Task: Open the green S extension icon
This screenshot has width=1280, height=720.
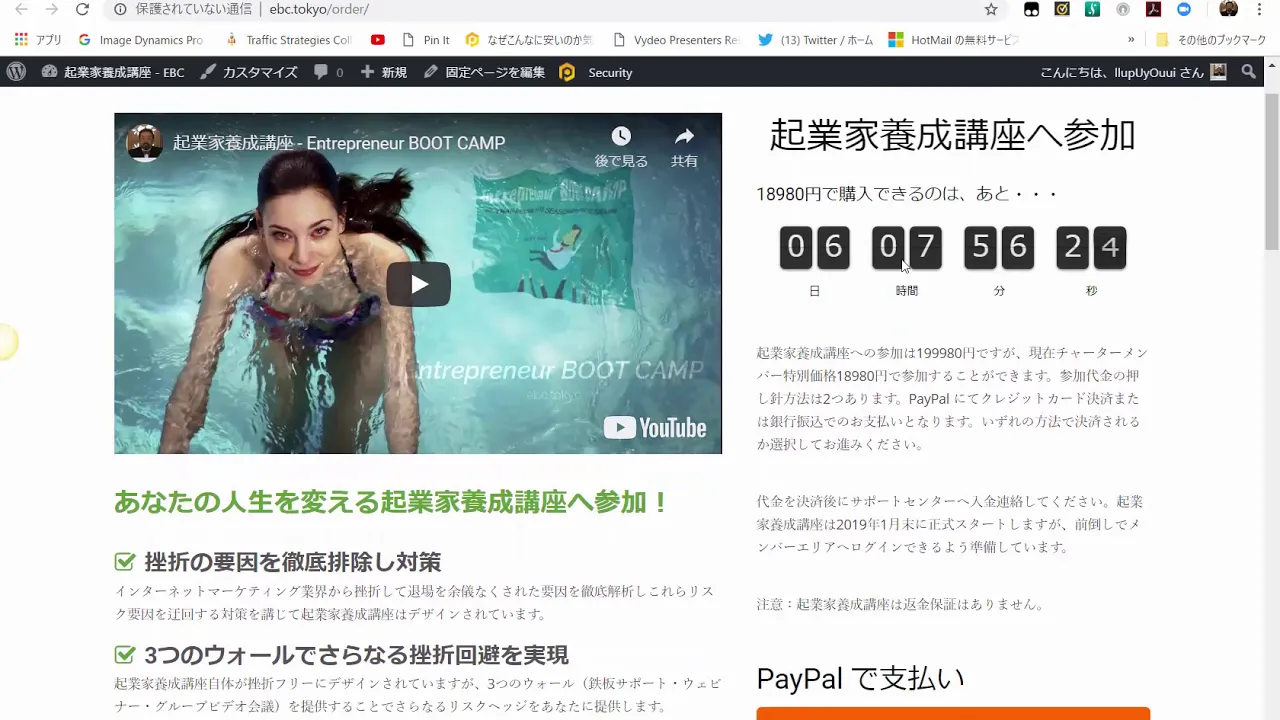Action: (1093, 10)
